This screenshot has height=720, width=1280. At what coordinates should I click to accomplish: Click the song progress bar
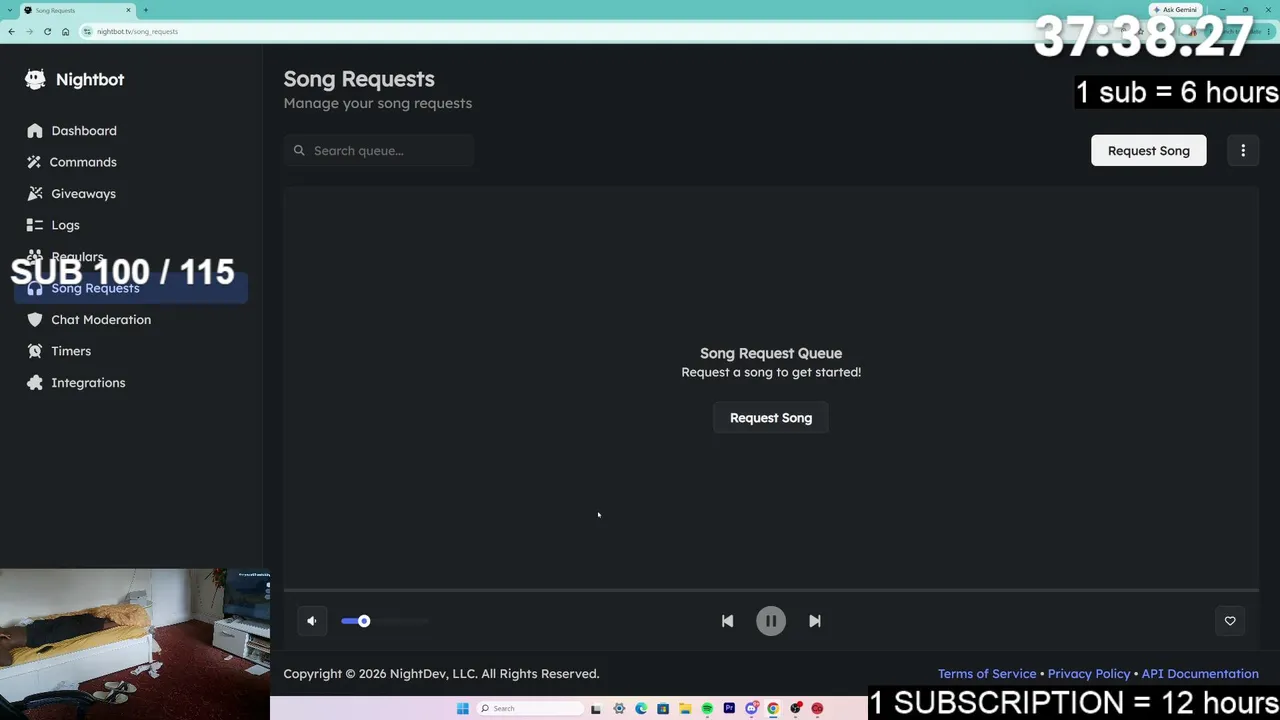tap(771, 590)
